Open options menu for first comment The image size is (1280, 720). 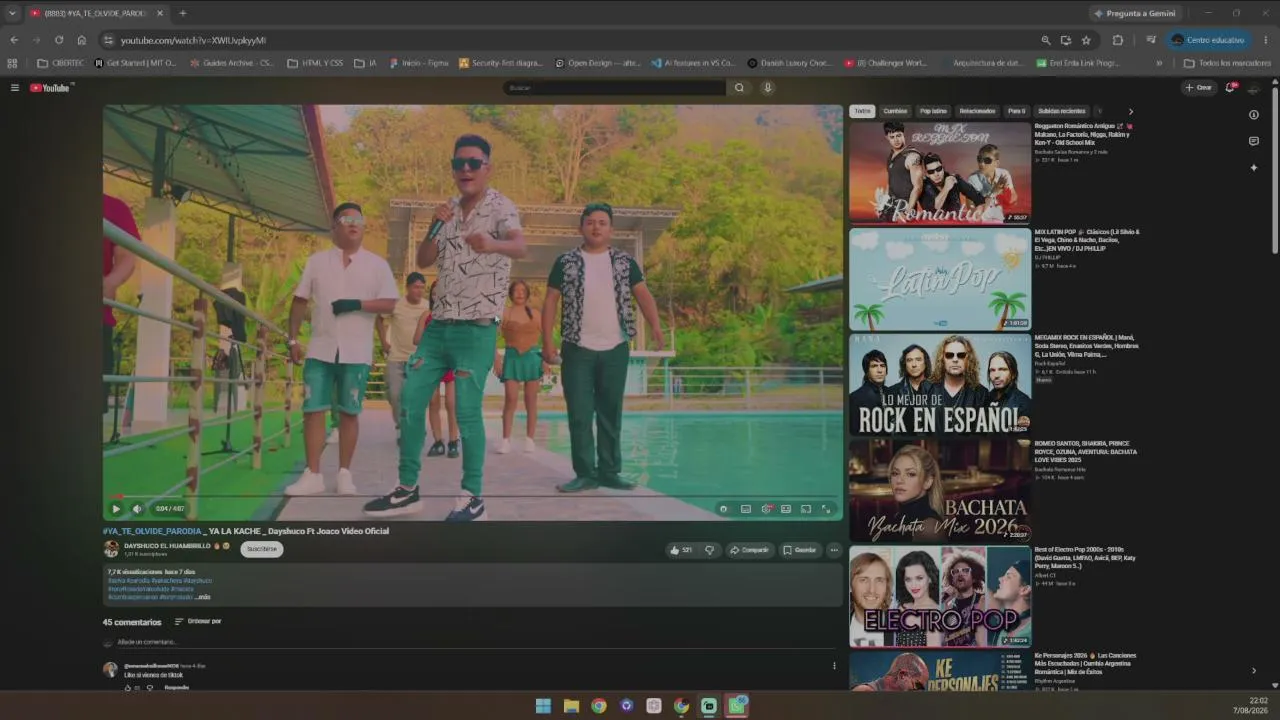834,666
